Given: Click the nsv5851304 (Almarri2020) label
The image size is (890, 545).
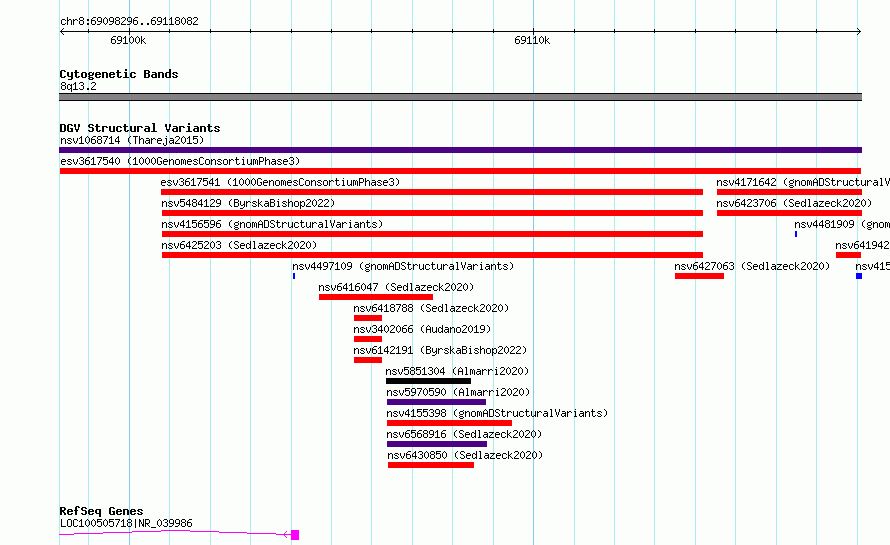Looking at the screenshot, I should point(457,371).
